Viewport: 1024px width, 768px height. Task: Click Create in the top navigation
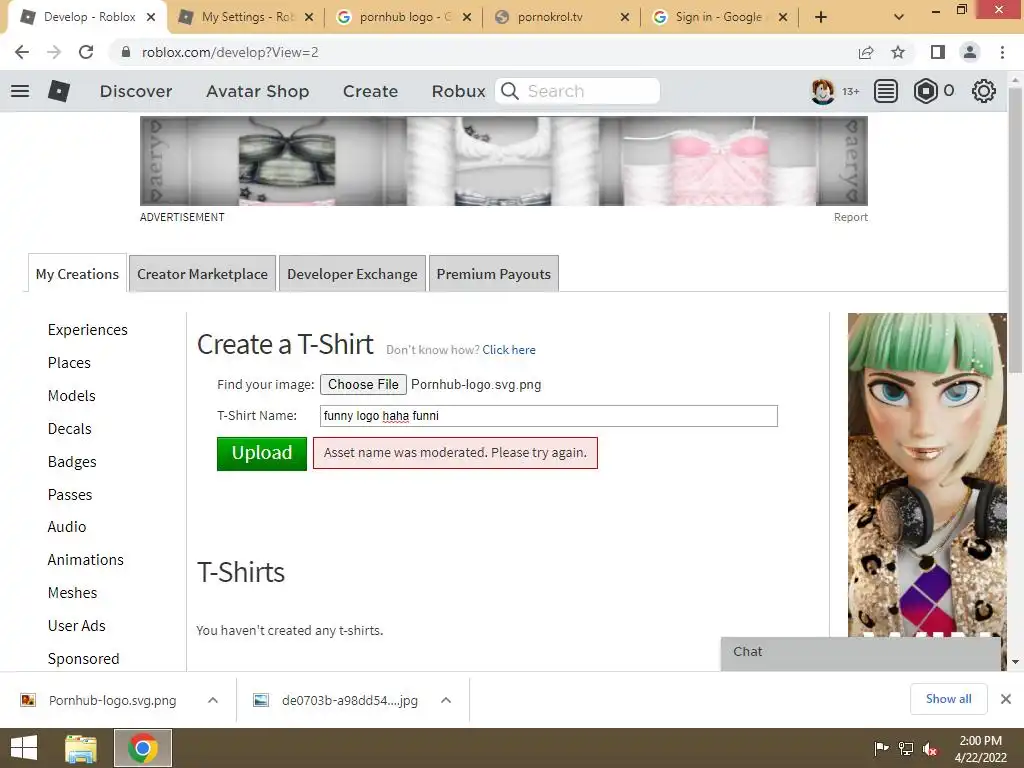click(x=370, y=91)
